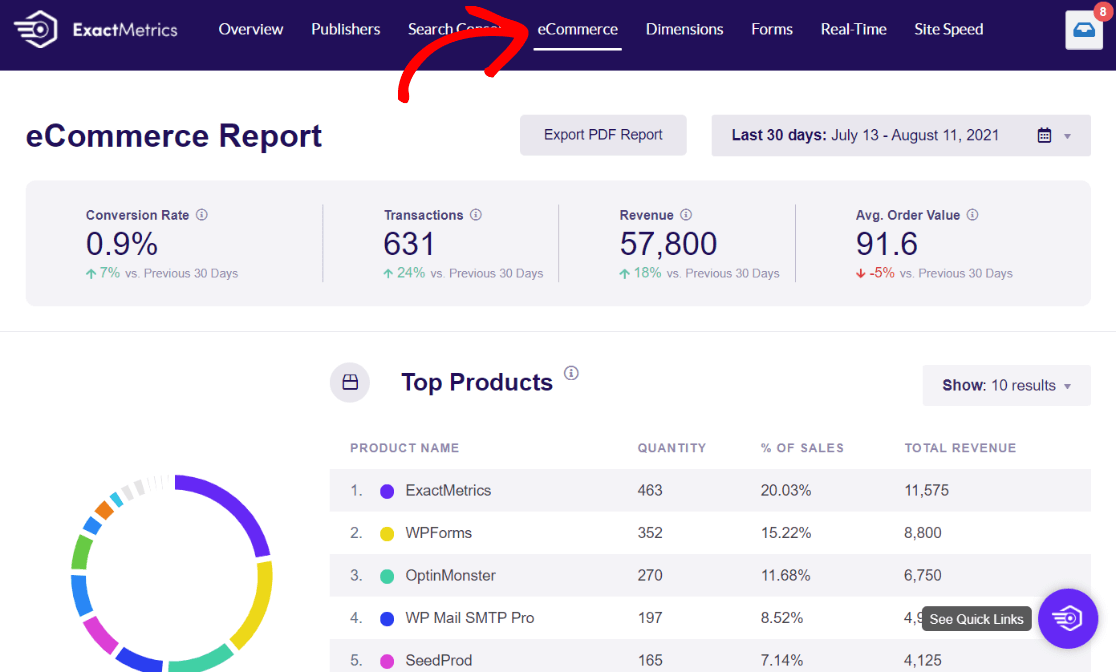Click the Transactions info icon
Image resolution: width=1116 pixels, height=672 pixels.
[x=476, y=215]
